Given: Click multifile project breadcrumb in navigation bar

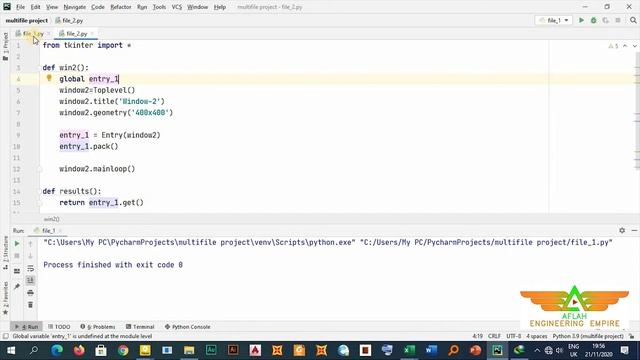Looking at the screenshot, I should [27, 20].
